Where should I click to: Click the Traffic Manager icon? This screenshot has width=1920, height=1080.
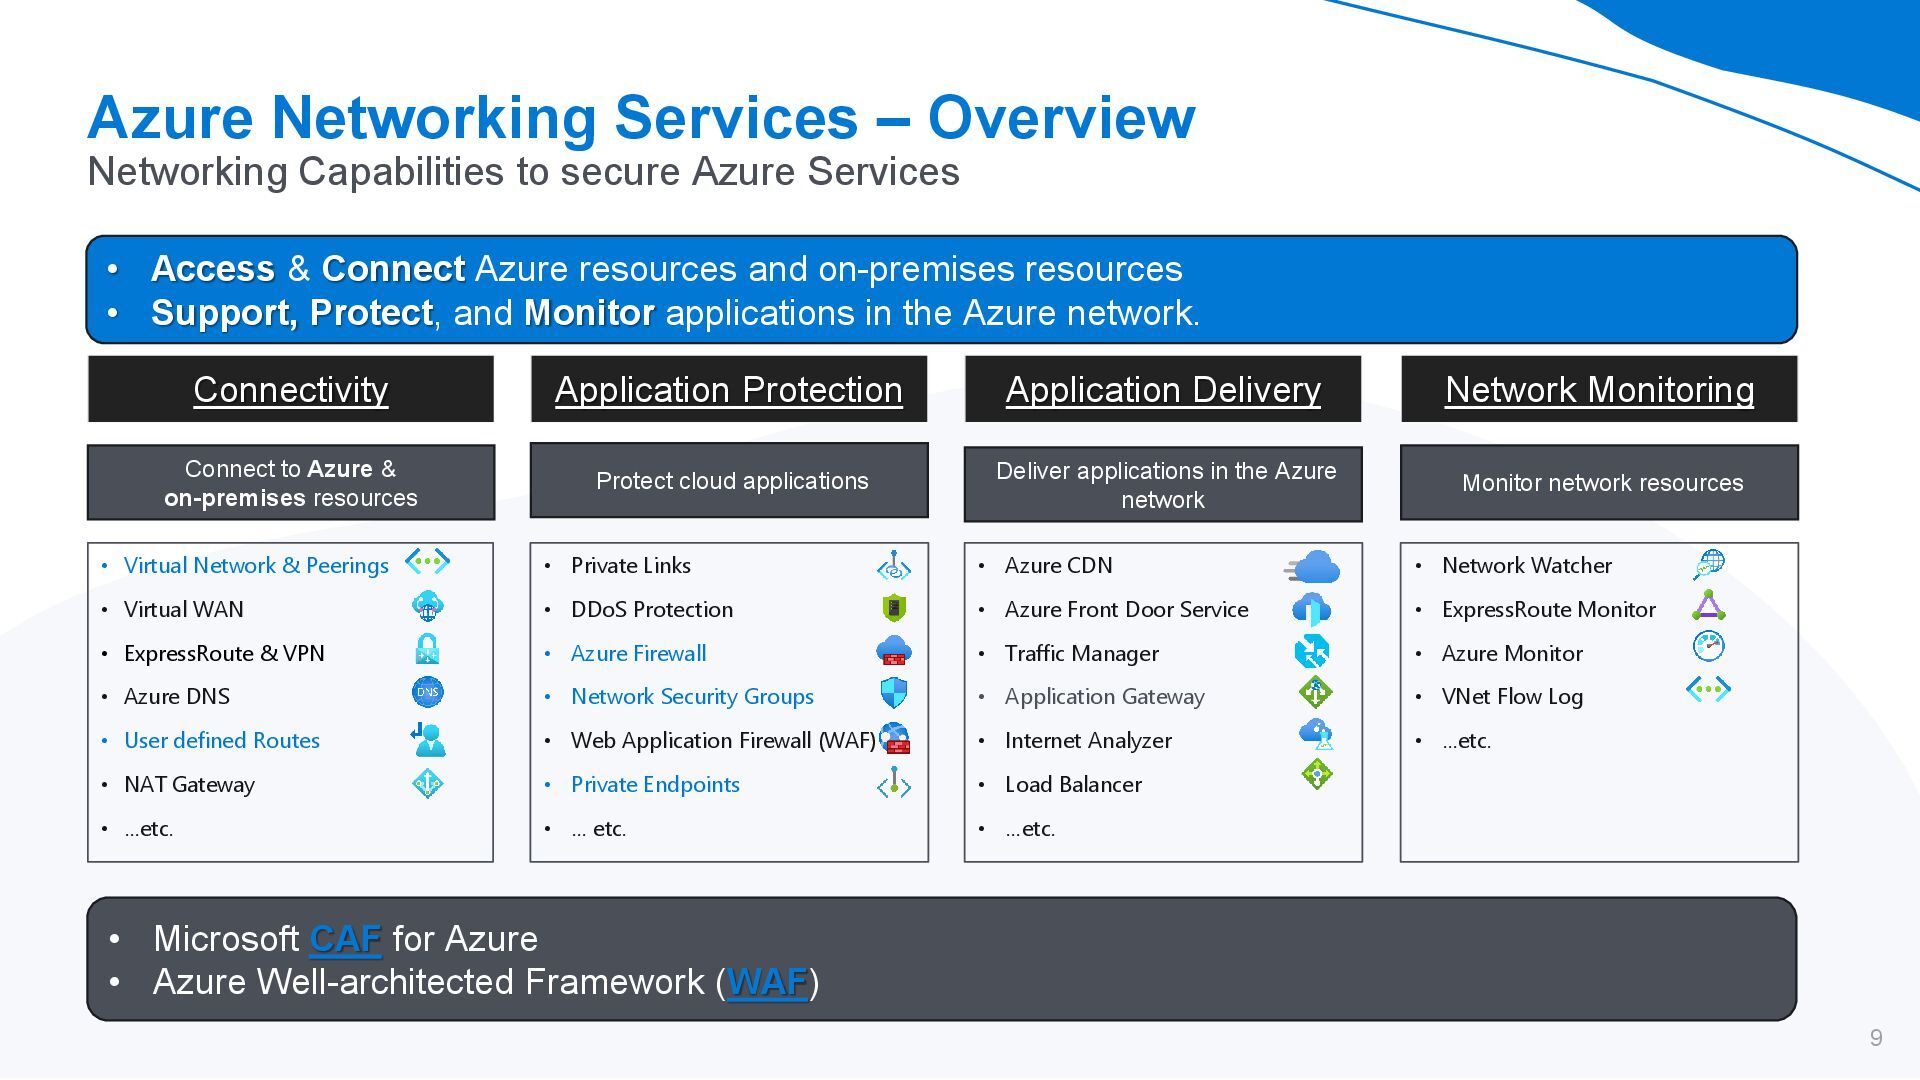[1312, 652]
